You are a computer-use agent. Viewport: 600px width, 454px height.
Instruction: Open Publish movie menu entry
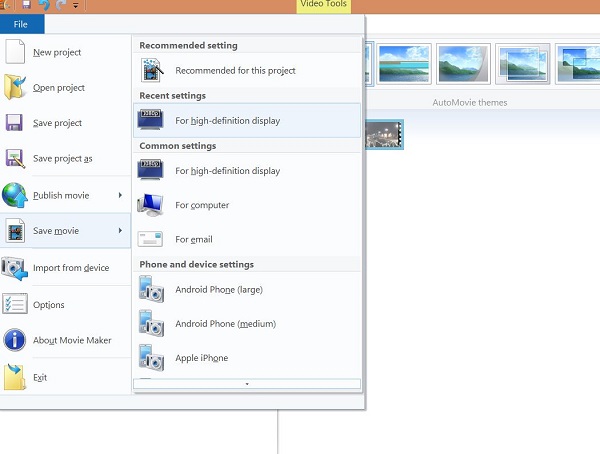click(65, 195)
